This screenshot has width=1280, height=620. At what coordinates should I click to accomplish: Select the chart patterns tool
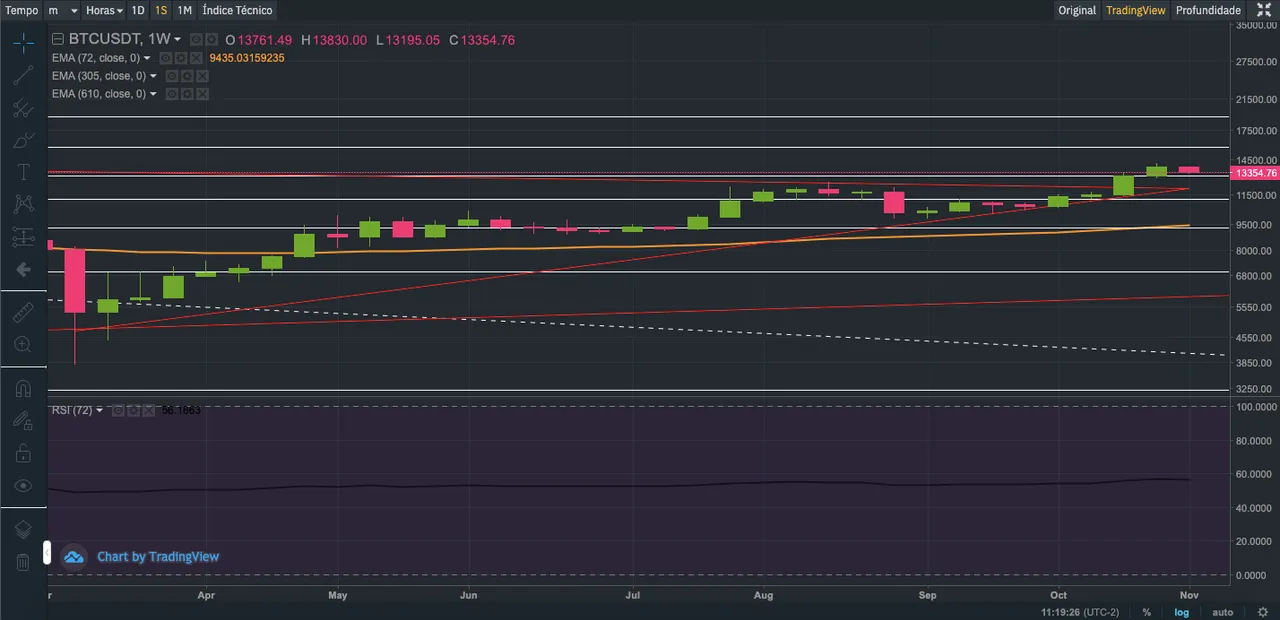(23, 204)
